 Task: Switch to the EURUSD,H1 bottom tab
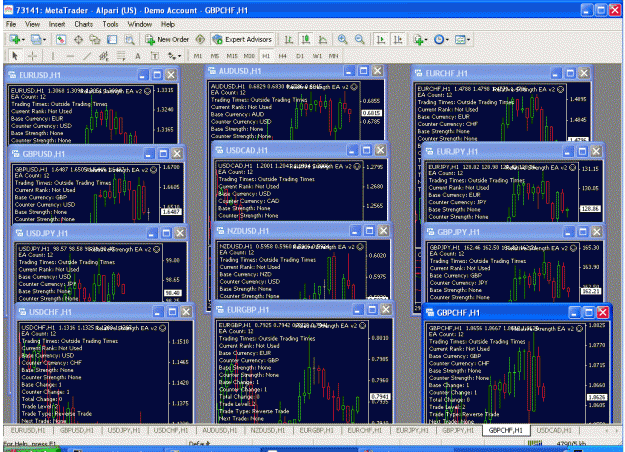28,430
